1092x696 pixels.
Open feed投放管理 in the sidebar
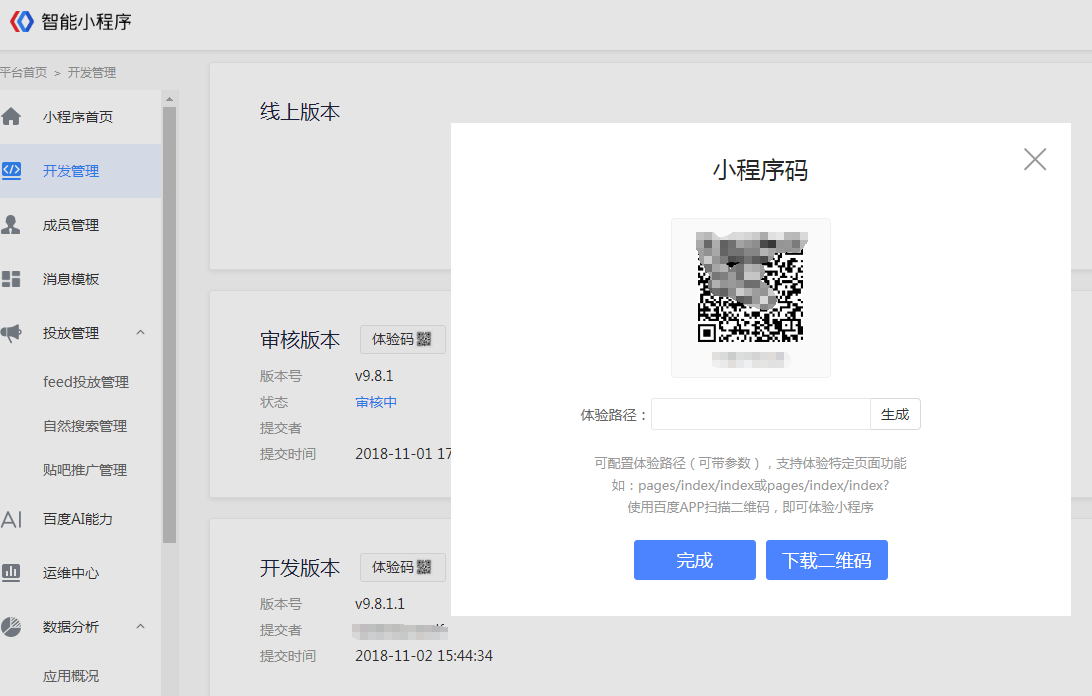[86, 382]
